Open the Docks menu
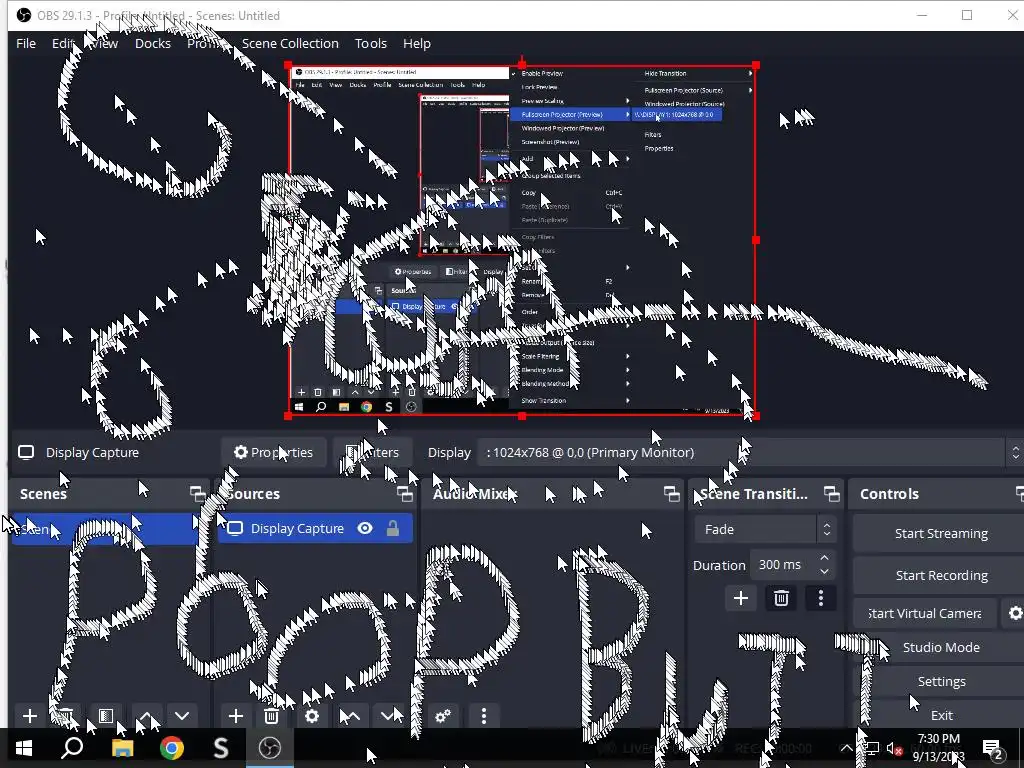The height and width of the screenshot is (768, 1024). coord(153,43)
